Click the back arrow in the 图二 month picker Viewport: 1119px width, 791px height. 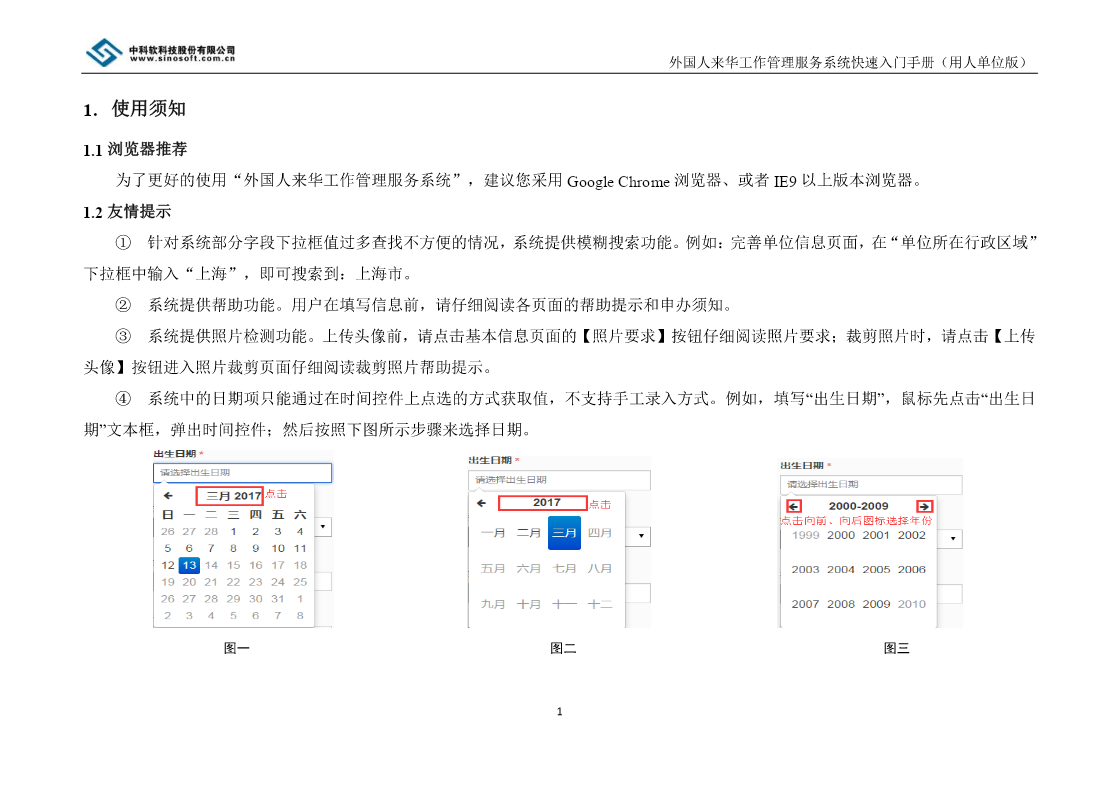coord(482,503)
